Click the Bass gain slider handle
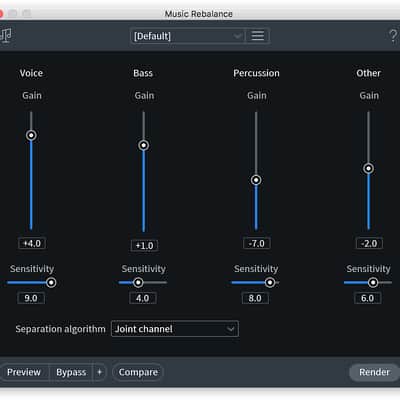 144,145
